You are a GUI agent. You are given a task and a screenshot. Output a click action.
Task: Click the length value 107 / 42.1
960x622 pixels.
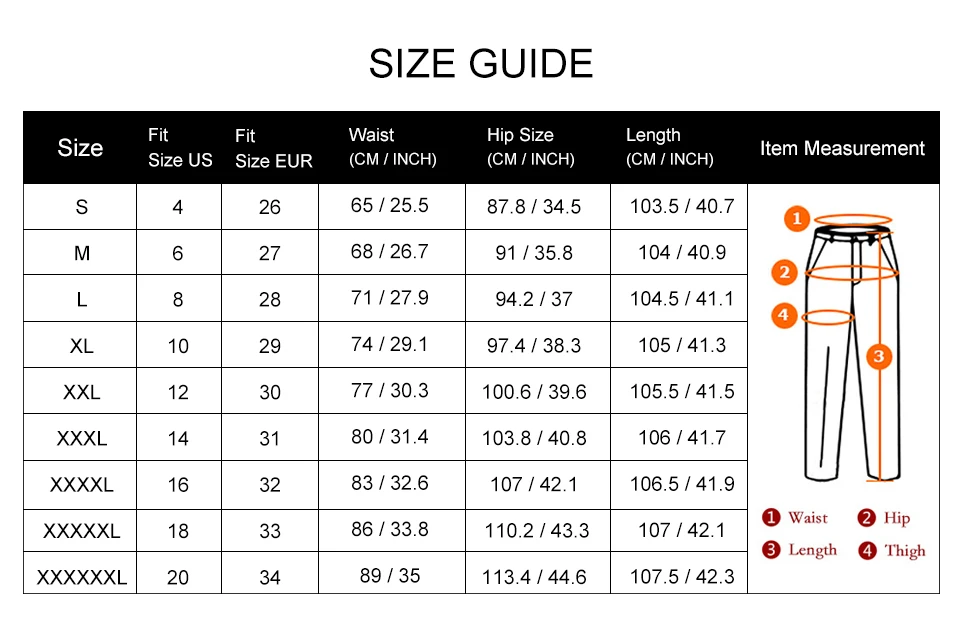(681, 530)
